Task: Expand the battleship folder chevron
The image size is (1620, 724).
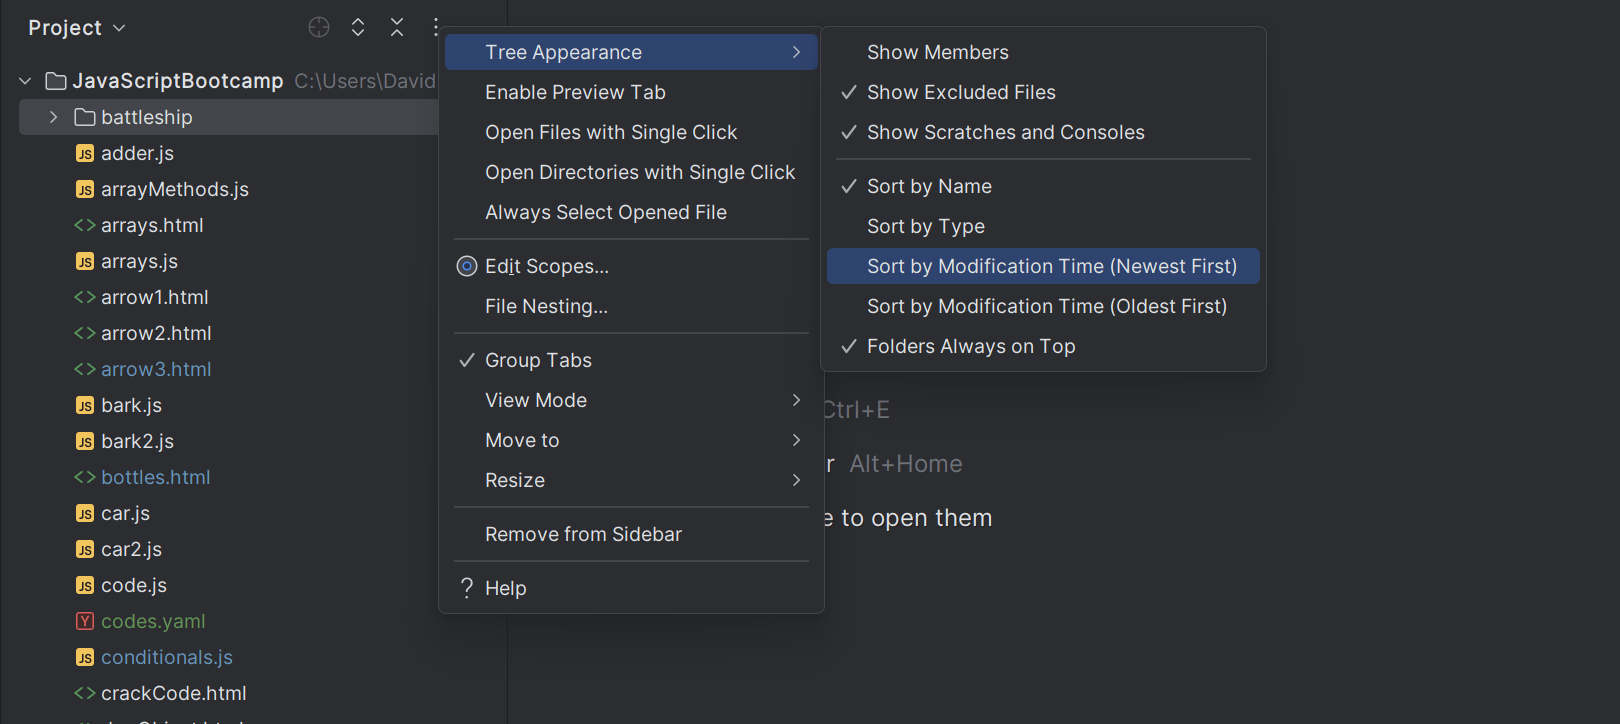Action: coord(53,117)
